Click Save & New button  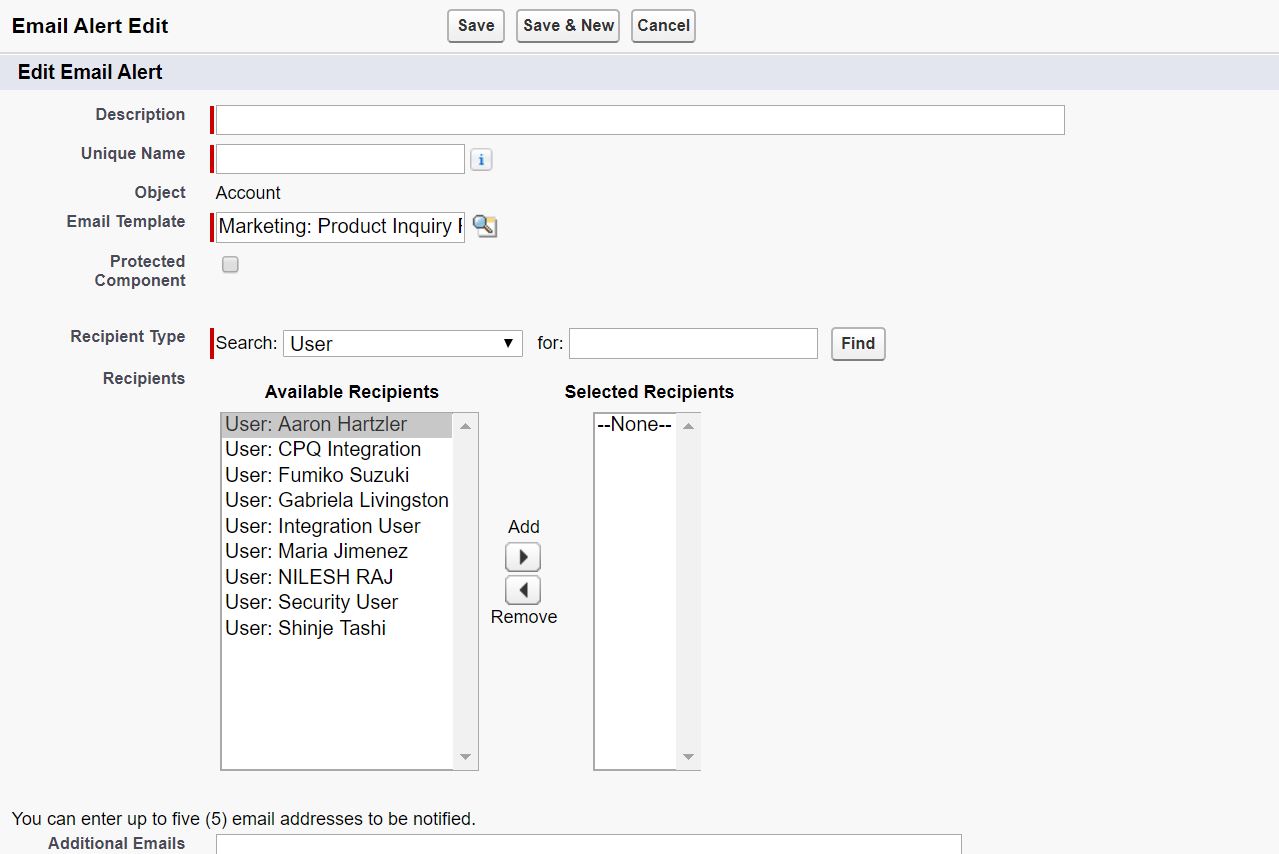coord(568,26)
